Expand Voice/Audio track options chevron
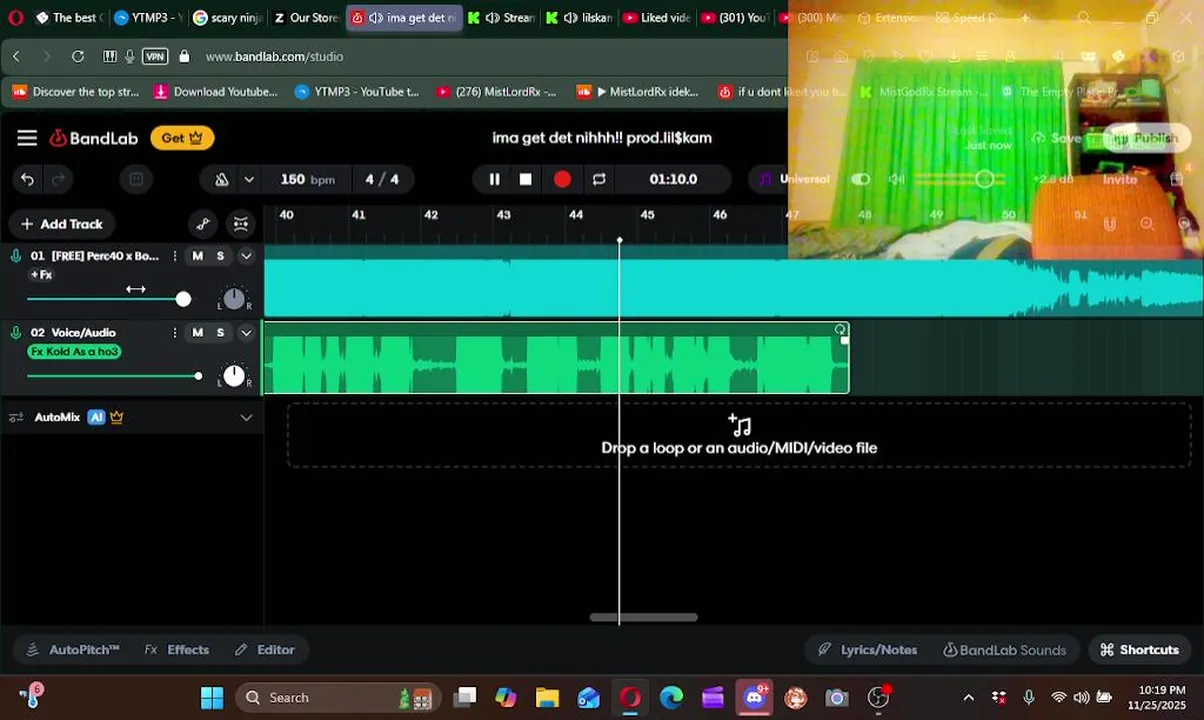 click(x=246, y=333)
